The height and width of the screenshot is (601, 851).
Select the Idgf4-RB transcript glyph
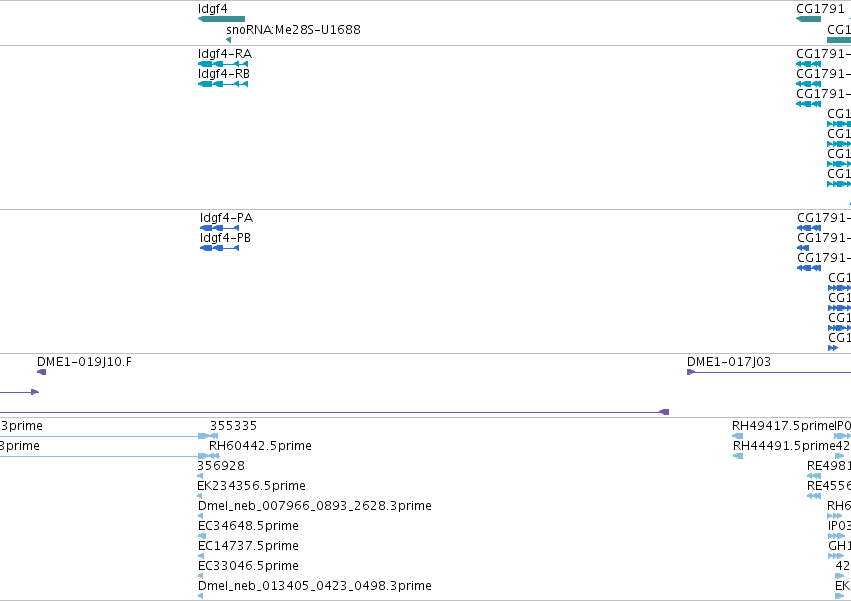click(x=223, y=84)
